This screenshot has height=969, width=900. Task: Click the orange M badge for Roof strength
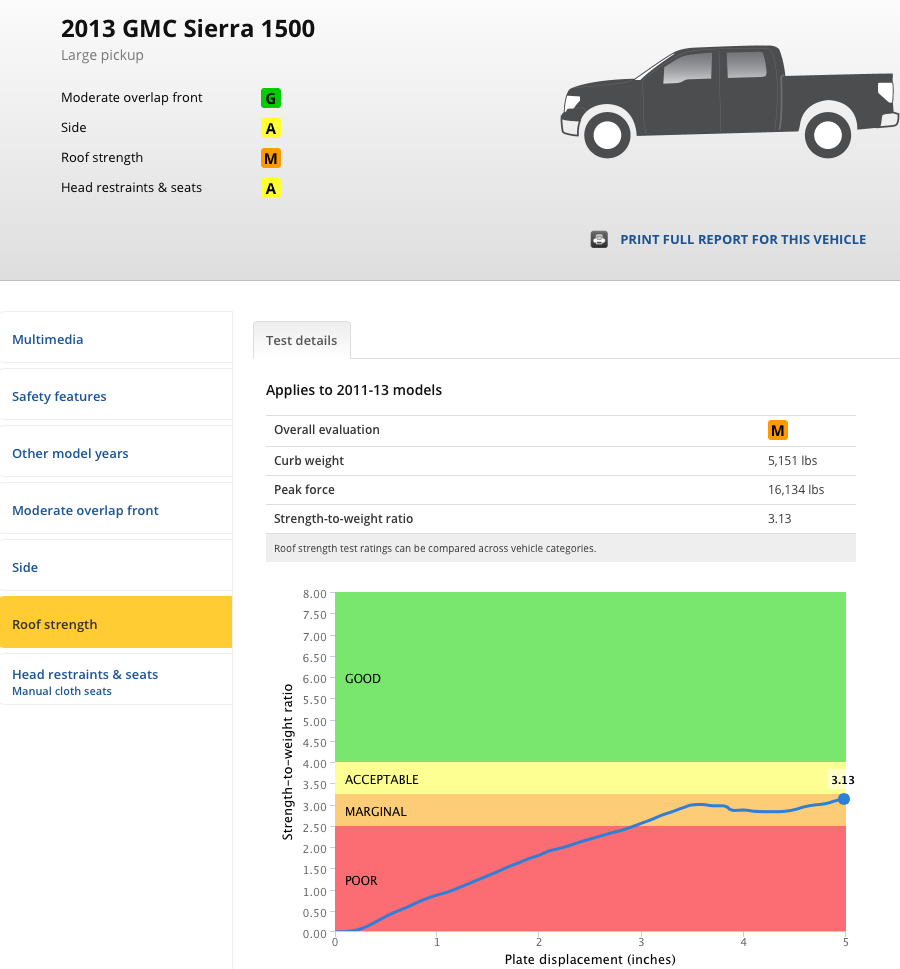pyautogui.click(x=271, y=158)
